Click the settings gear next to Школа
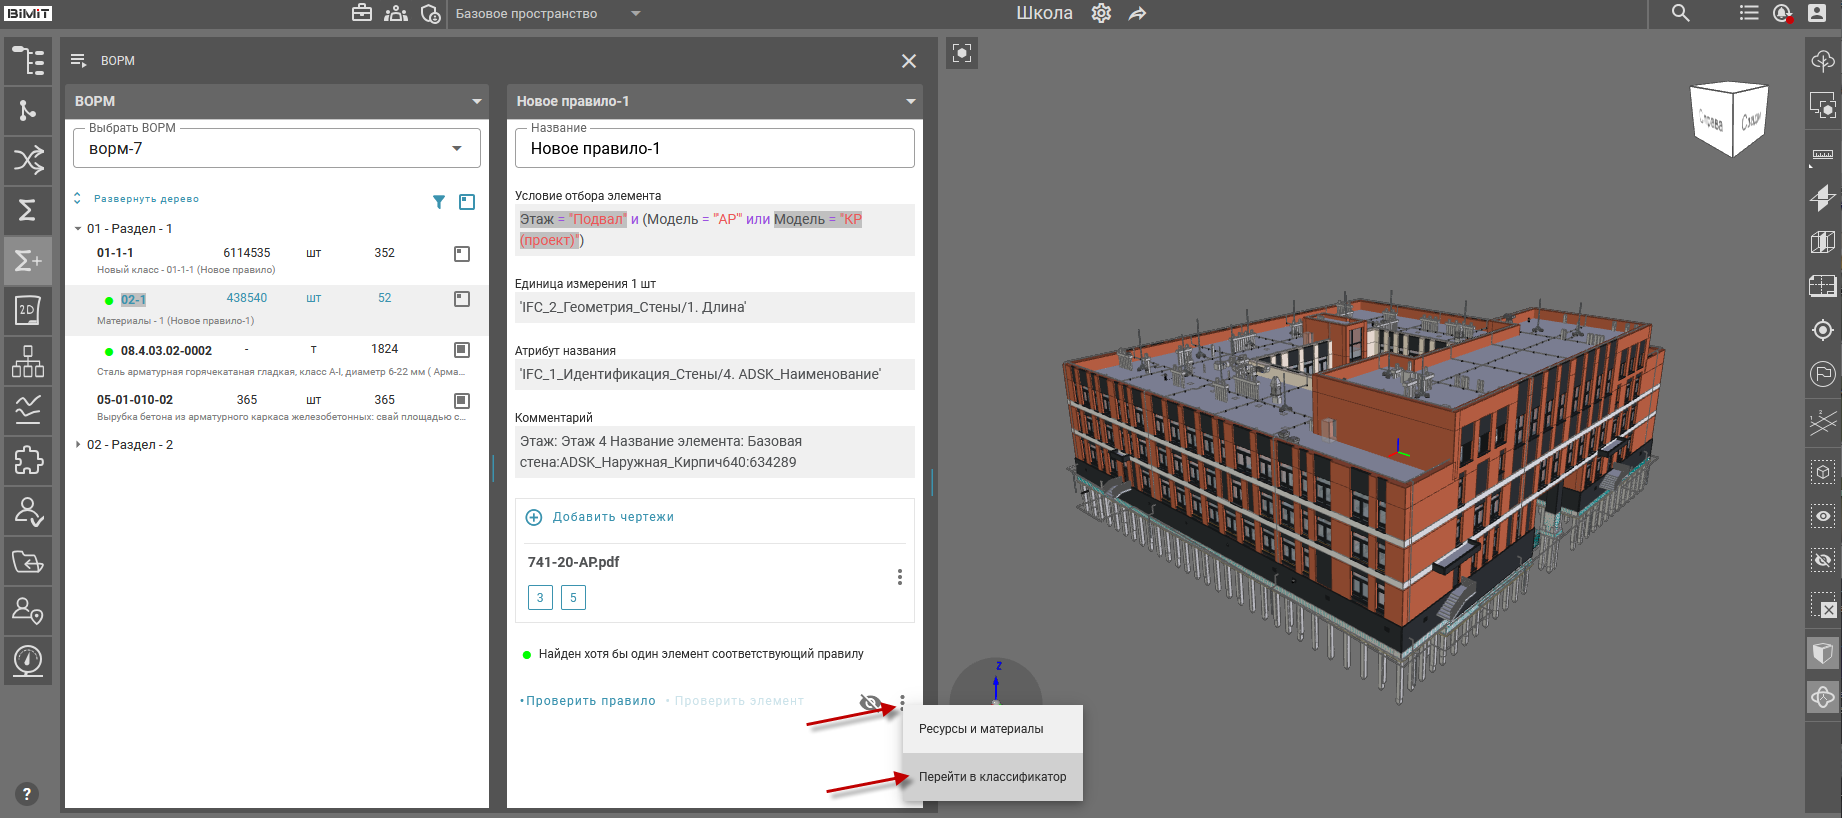The height and width of the screenshot is (818, 1842). 1101,14
